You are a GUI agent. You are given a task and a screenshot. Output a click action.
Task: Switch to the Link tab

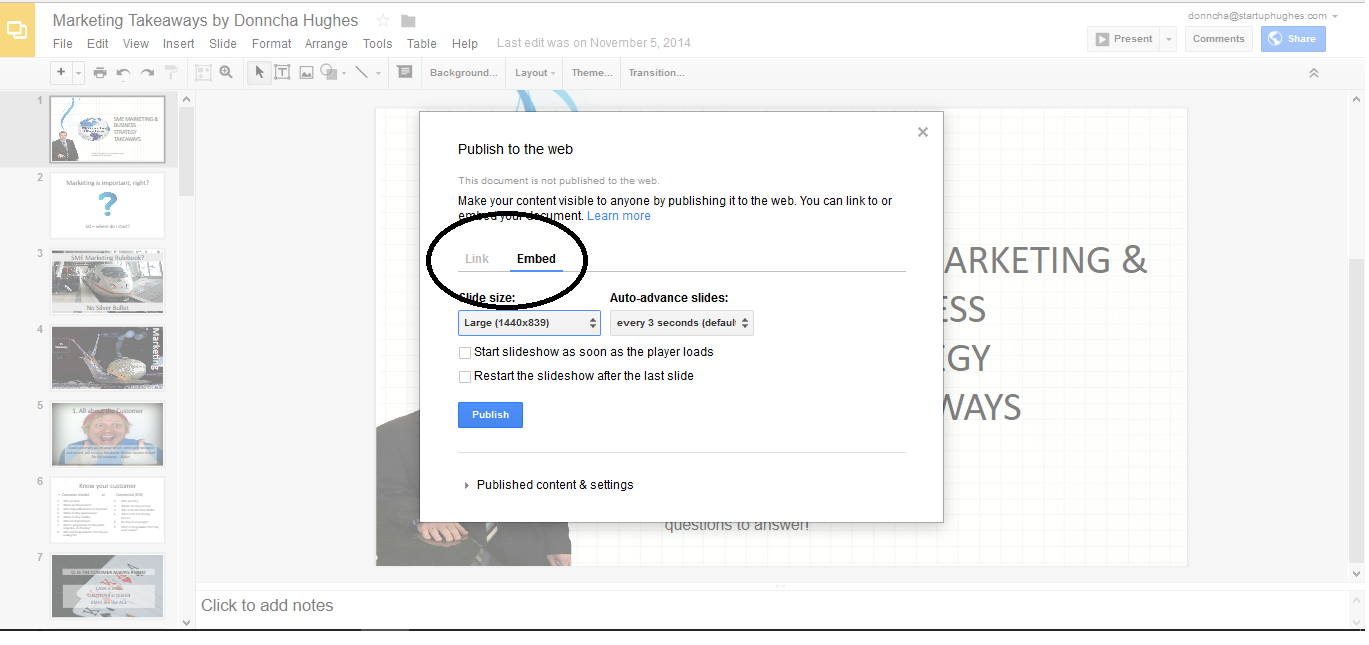click(477, 259)
